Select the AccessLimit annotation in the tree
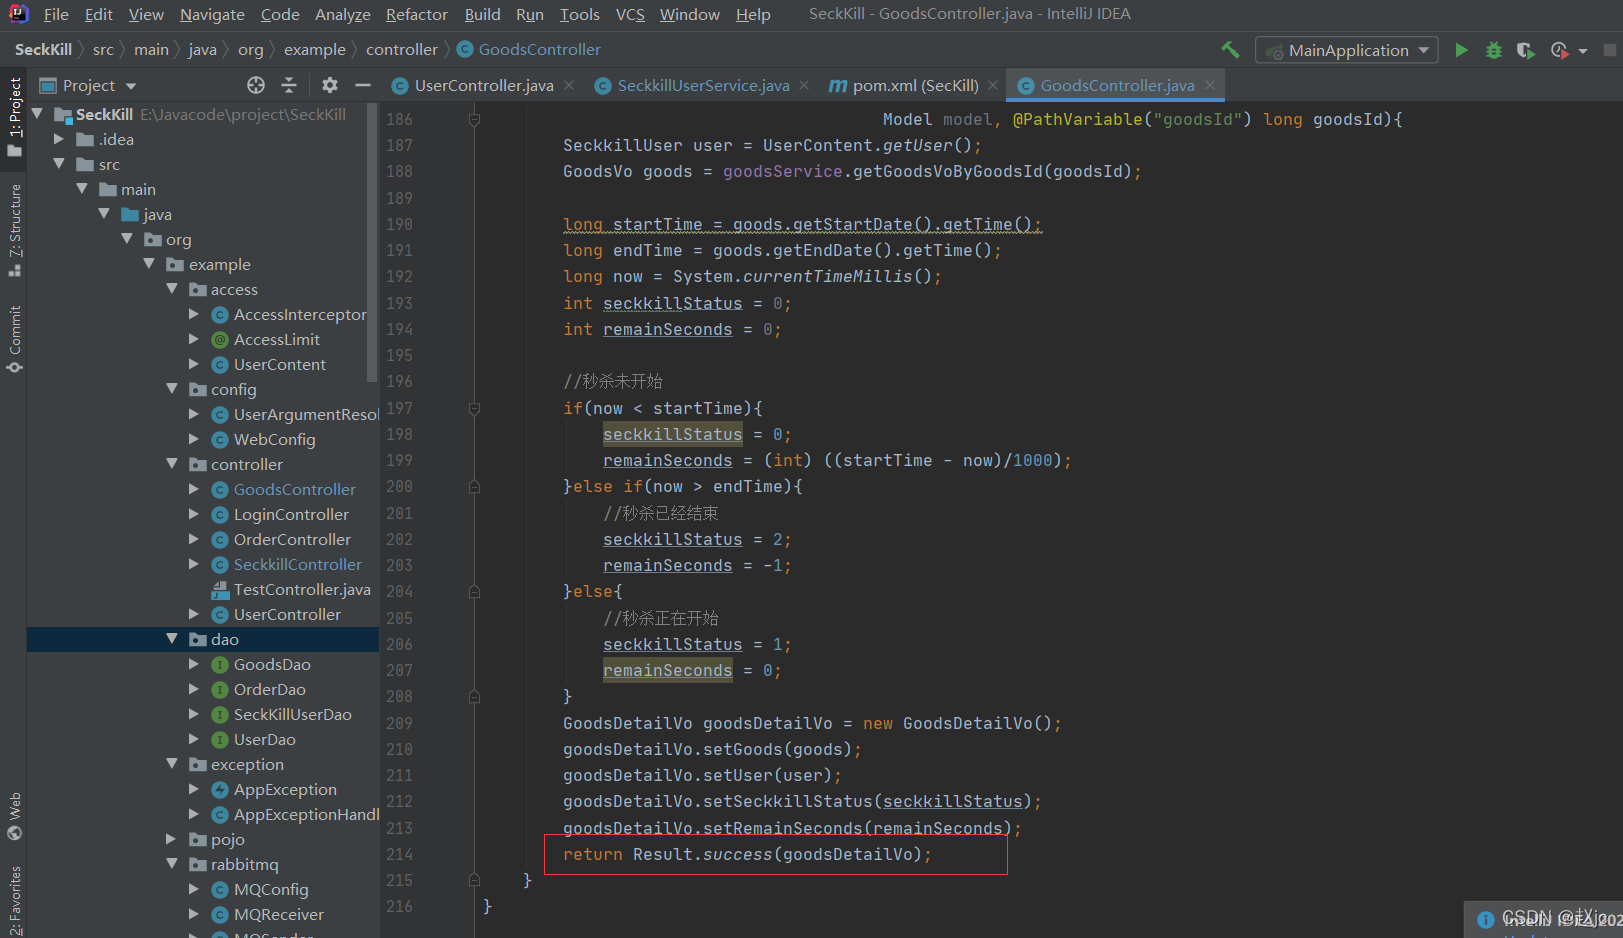Screen dimensions: 1623x938 276,339
